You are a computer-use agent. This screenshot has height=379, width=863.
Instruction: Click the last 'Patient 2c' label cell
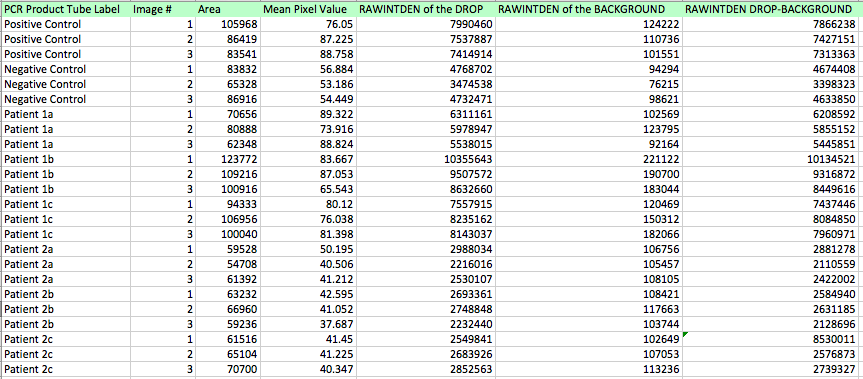pos(66,369)
